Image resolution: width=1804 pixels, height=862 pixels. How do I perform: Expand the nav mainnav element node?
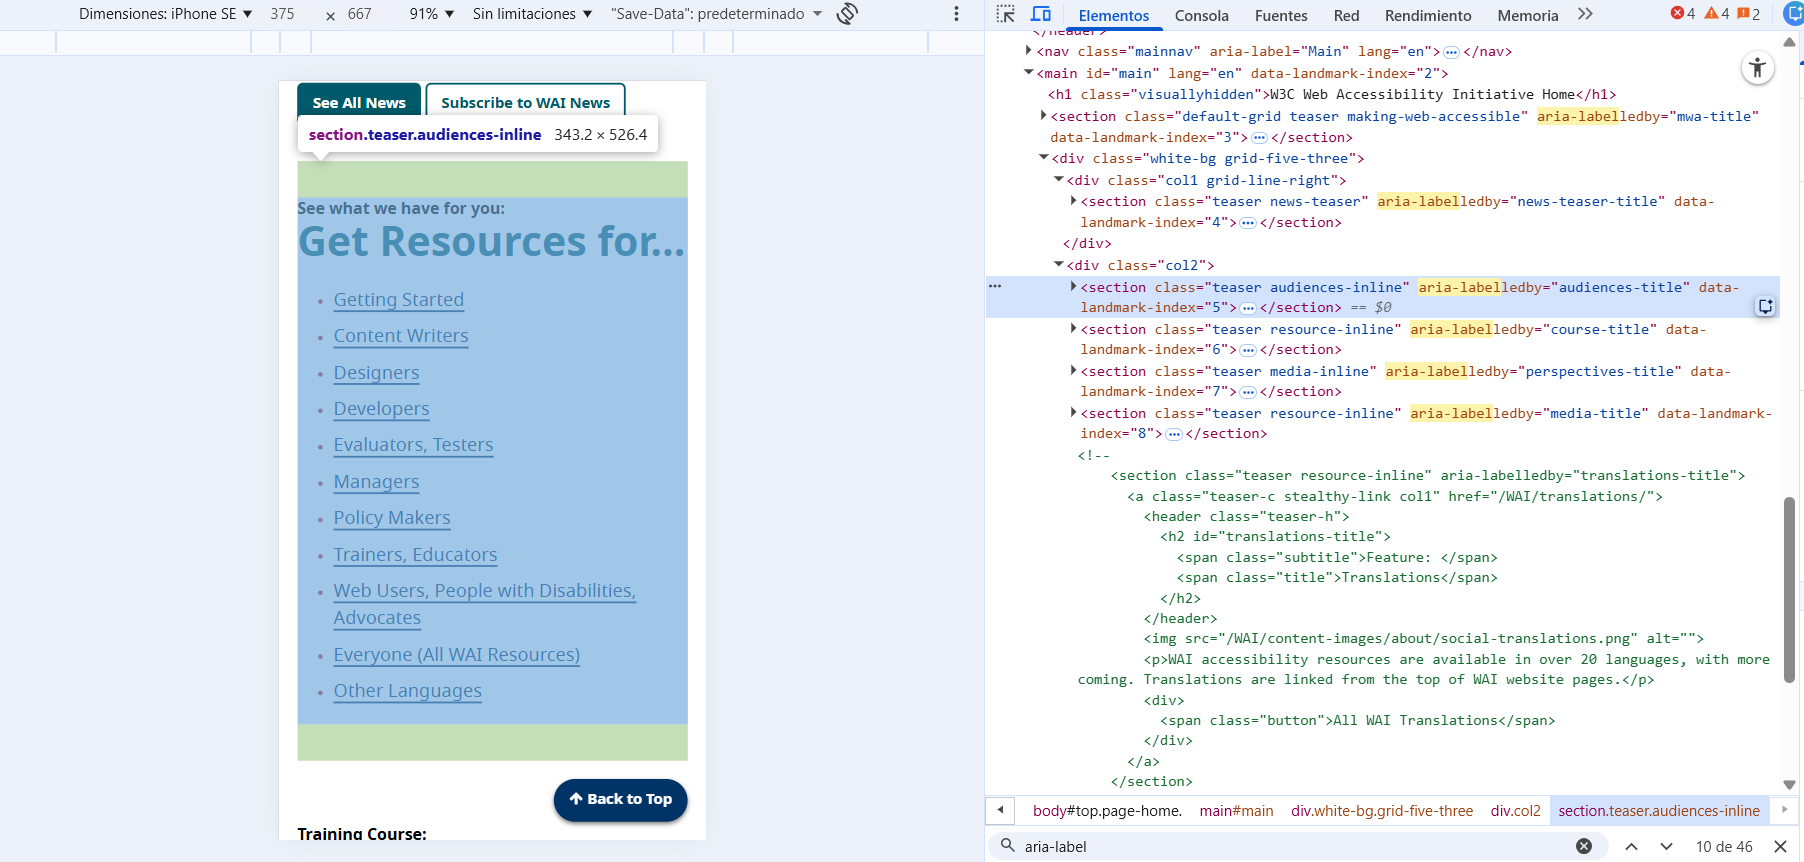[1029, 51]
